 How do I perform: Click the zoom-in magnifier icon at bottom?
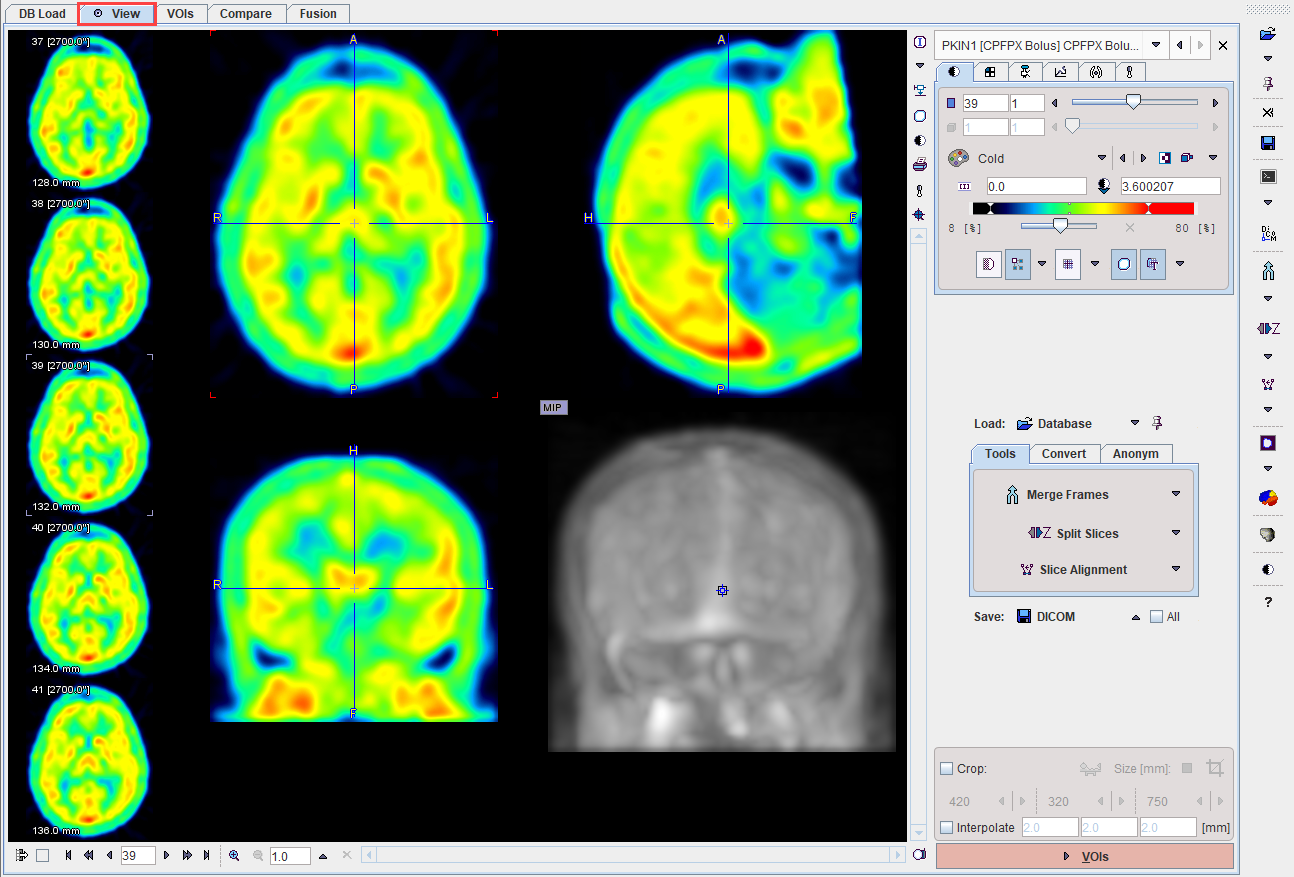(234, 856)
